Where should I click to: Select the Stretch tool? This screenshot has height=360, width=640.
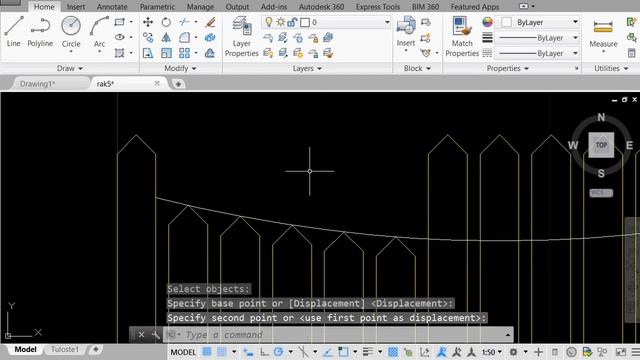tap(148, 53)
